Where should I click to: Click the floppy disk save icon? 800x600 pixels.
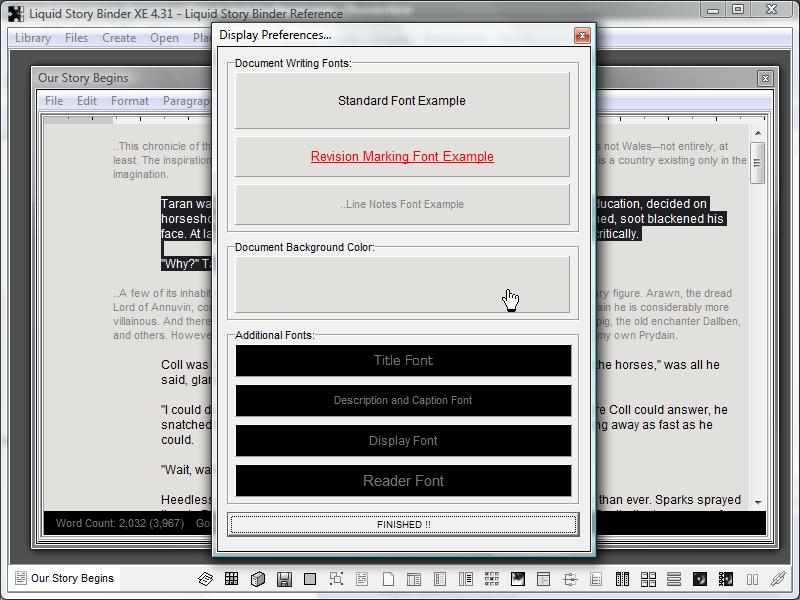(284, 579)
